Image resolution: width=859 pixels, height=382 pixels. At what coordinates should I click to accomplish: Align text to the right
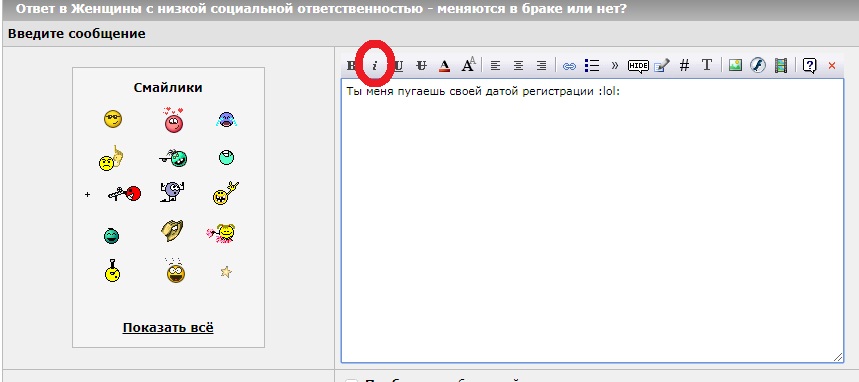coord(541,66)
